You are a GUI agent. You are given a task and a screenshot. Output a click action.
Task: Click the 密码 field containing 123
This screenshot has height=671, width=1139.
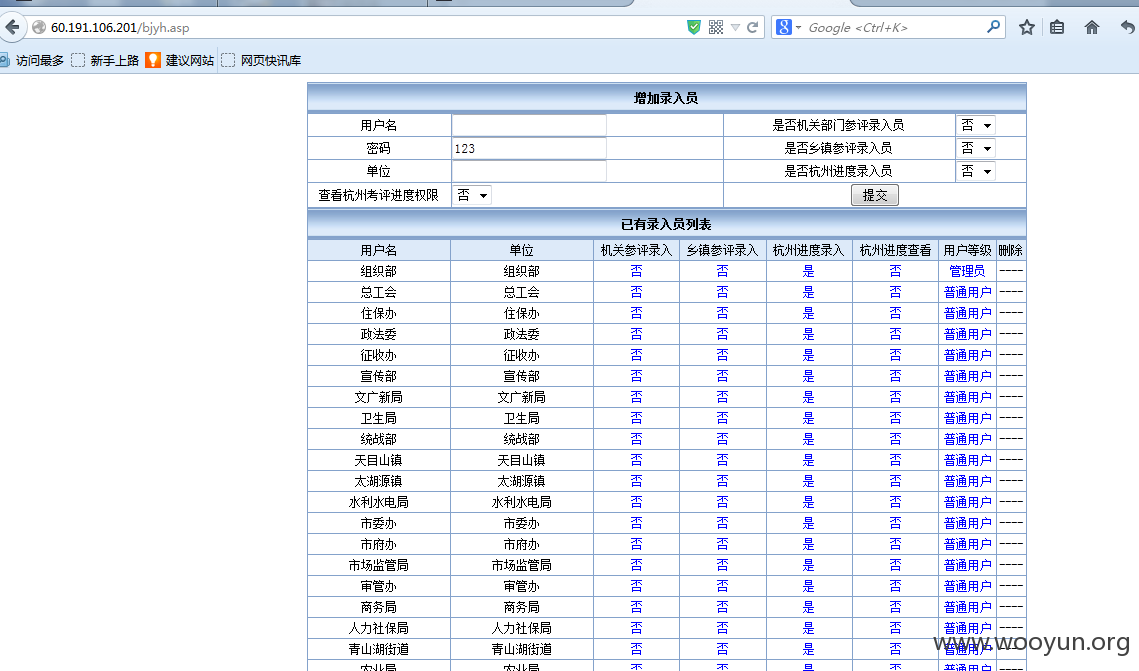529,148
